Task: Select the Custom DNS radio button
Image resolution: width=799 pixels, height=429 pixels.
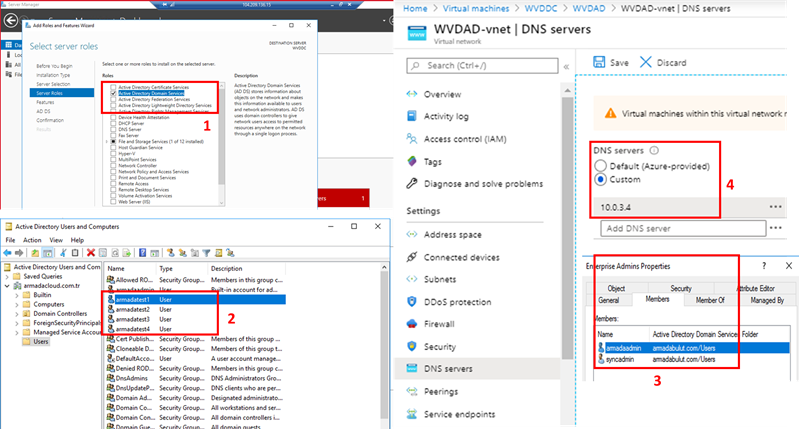Action: [600, 179]
